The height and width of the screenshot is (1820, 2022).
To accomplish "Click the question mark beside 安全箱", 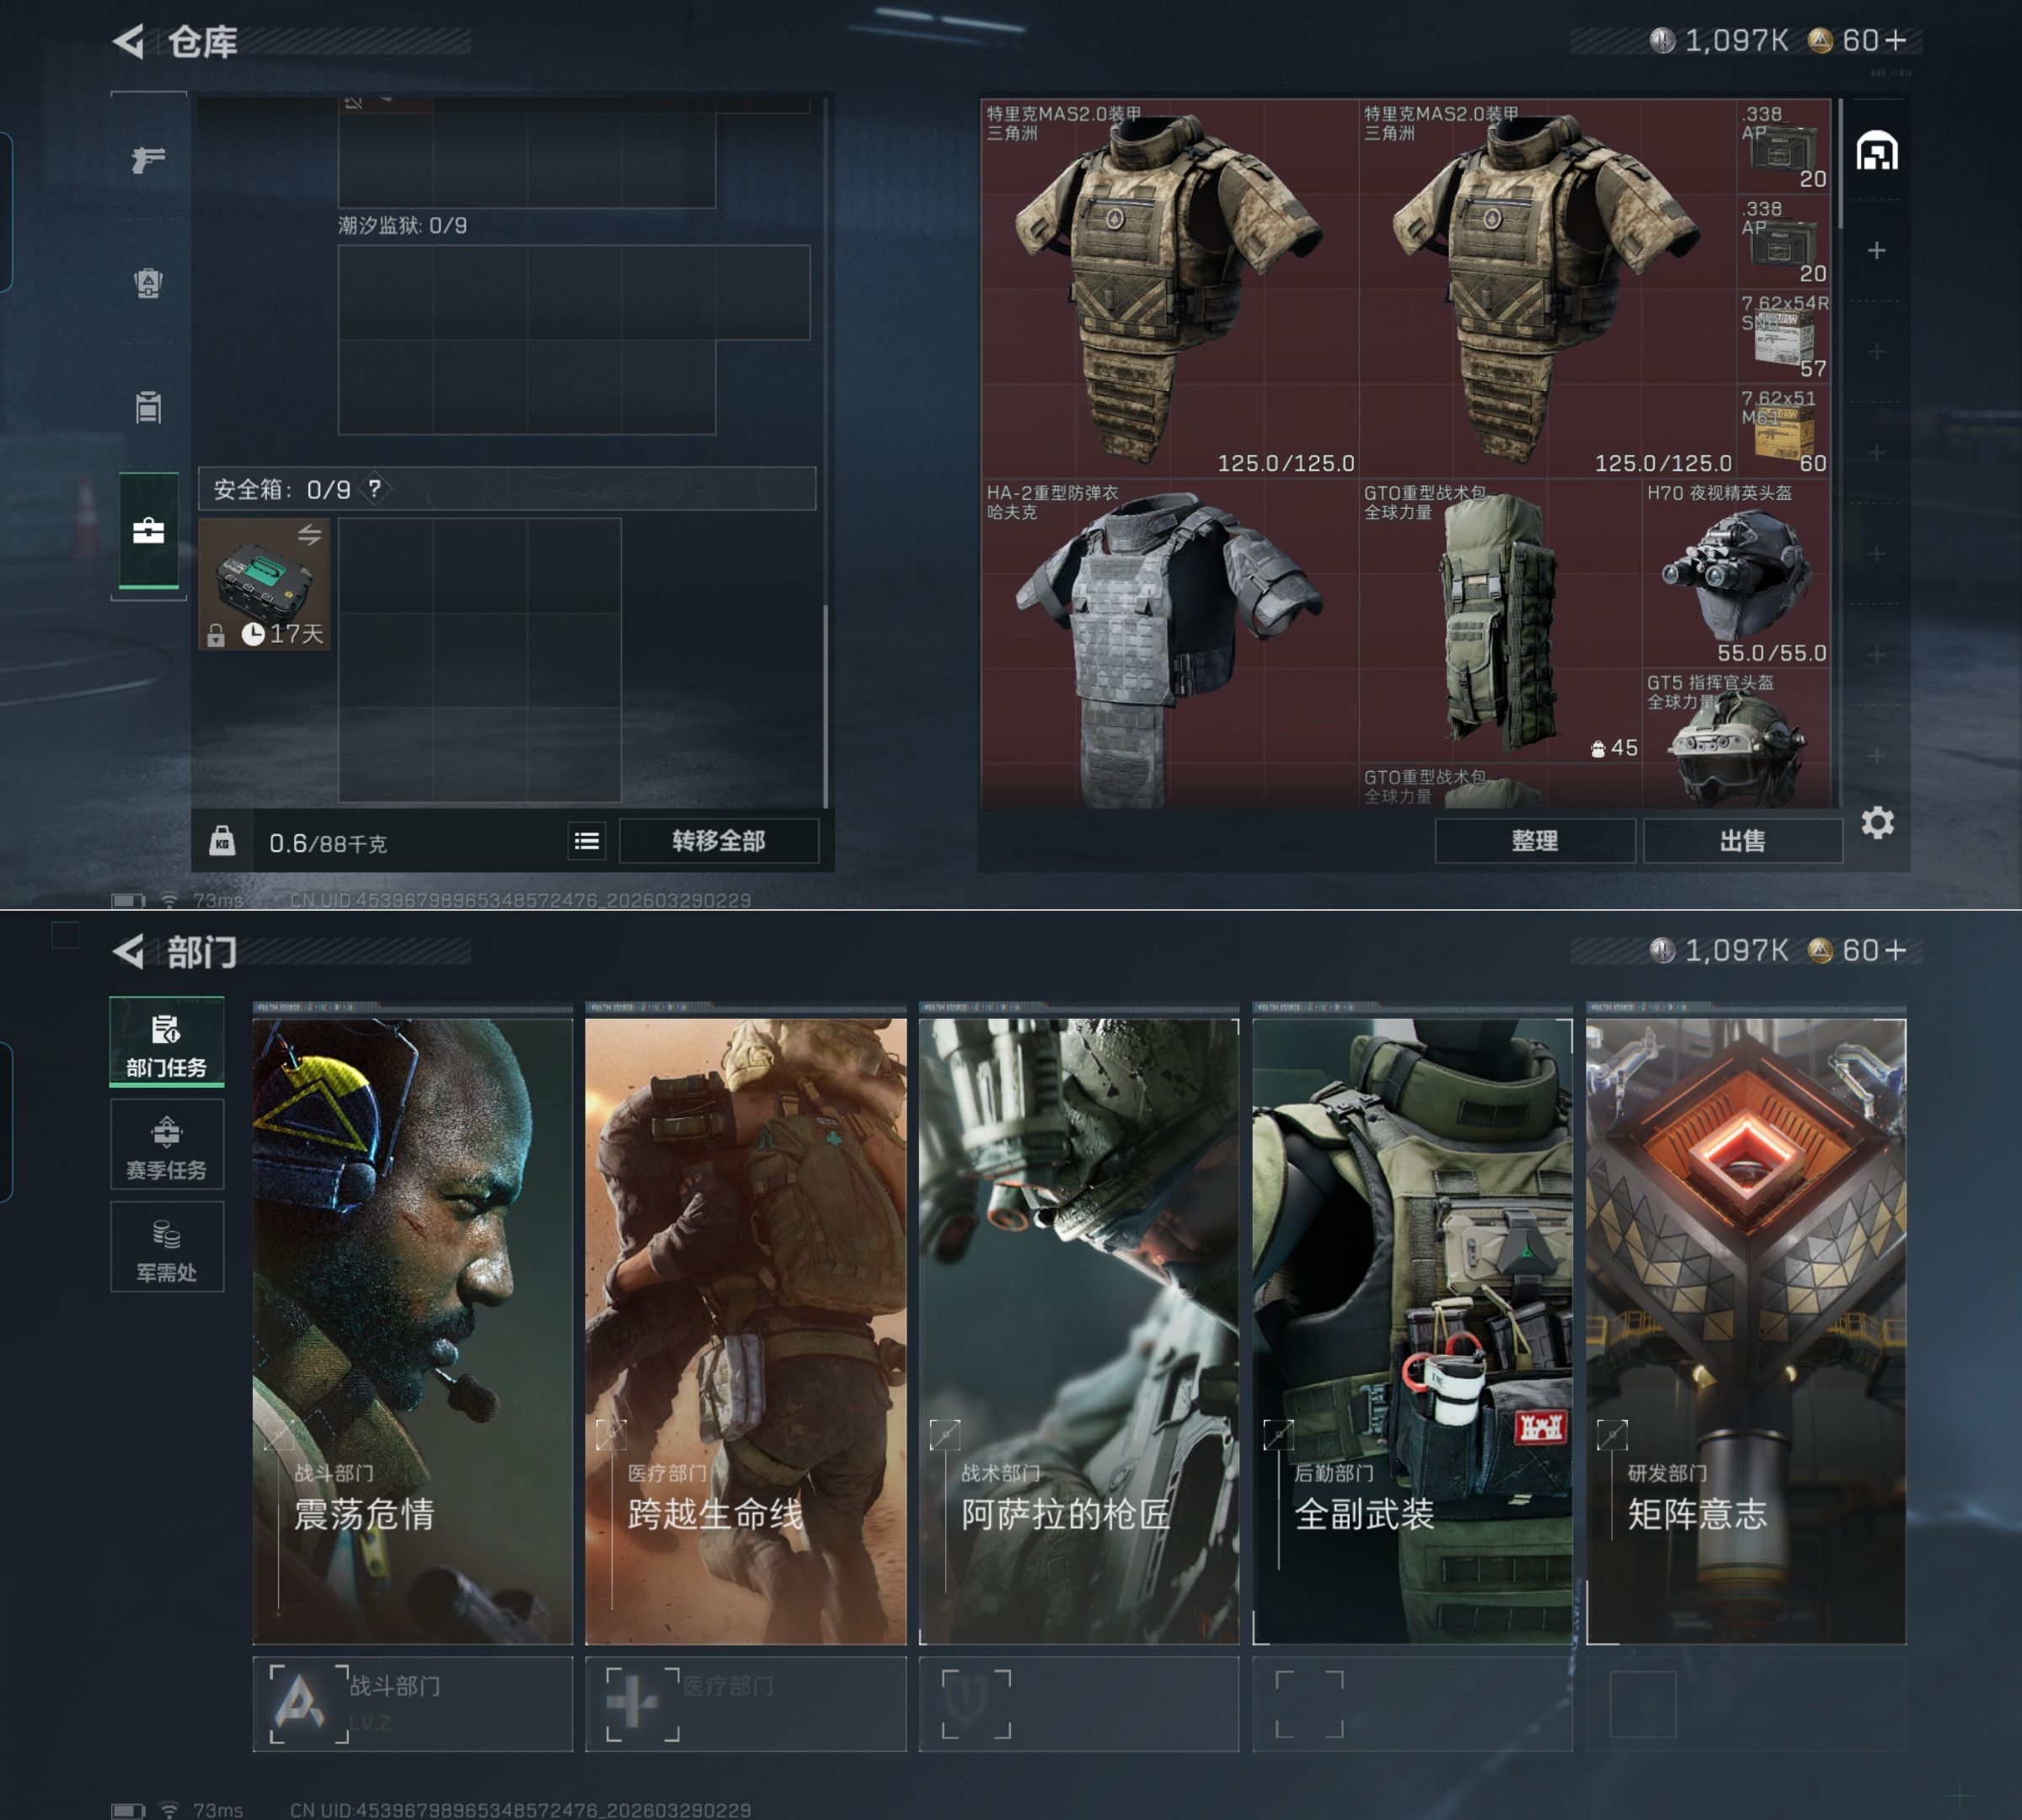I will point(374,489).
